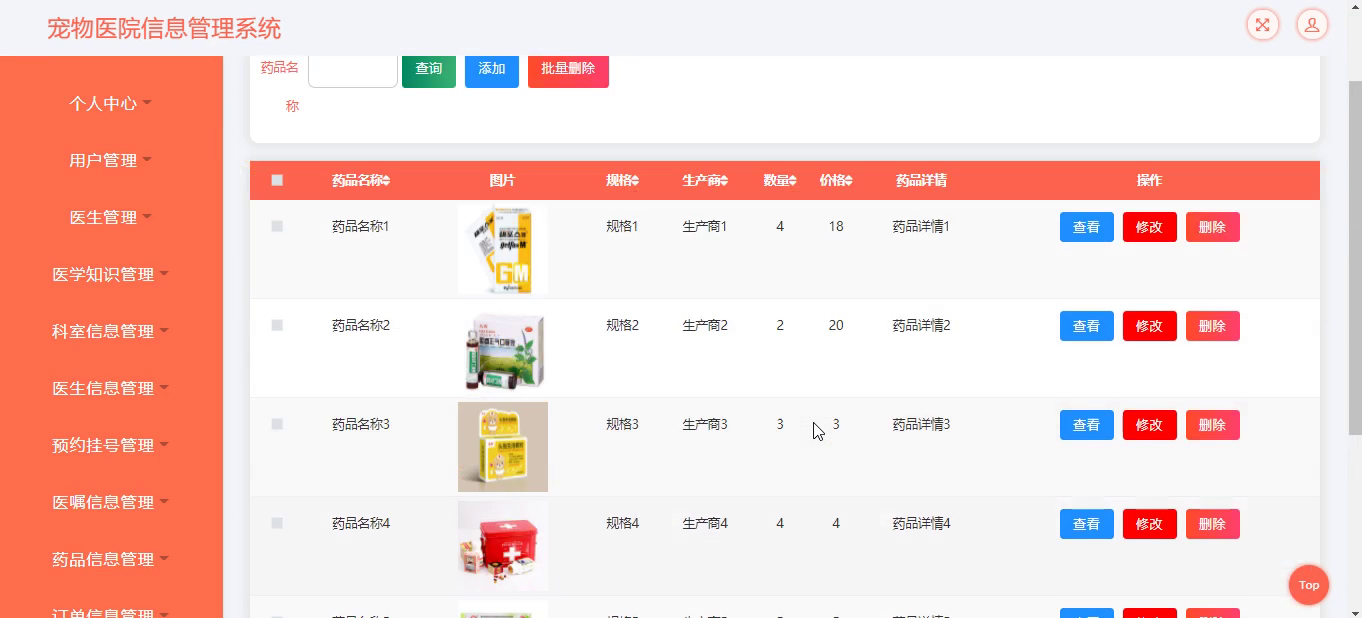Open the 药品名称2 product image

pyautogui.click(x=503, y=348)
